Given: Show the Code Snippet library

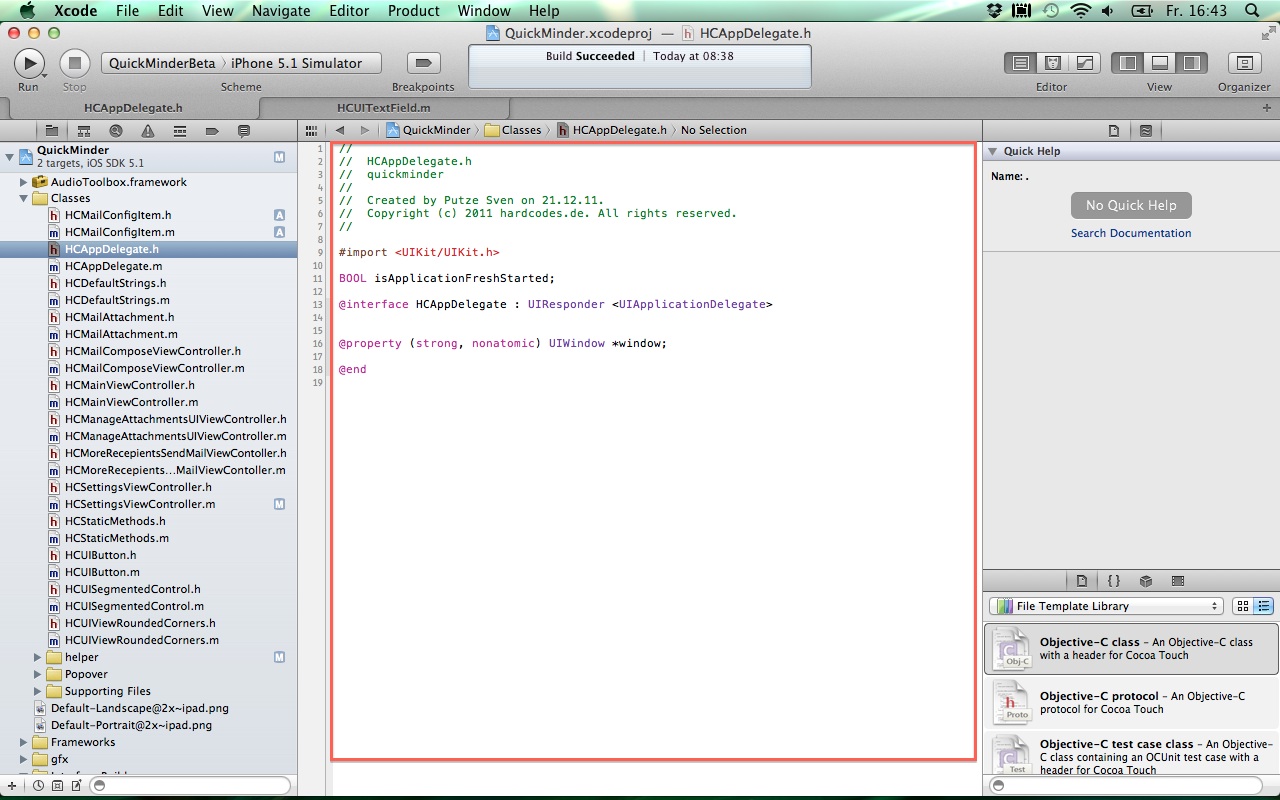Looking at the screenshot, I should (1114, 581).
